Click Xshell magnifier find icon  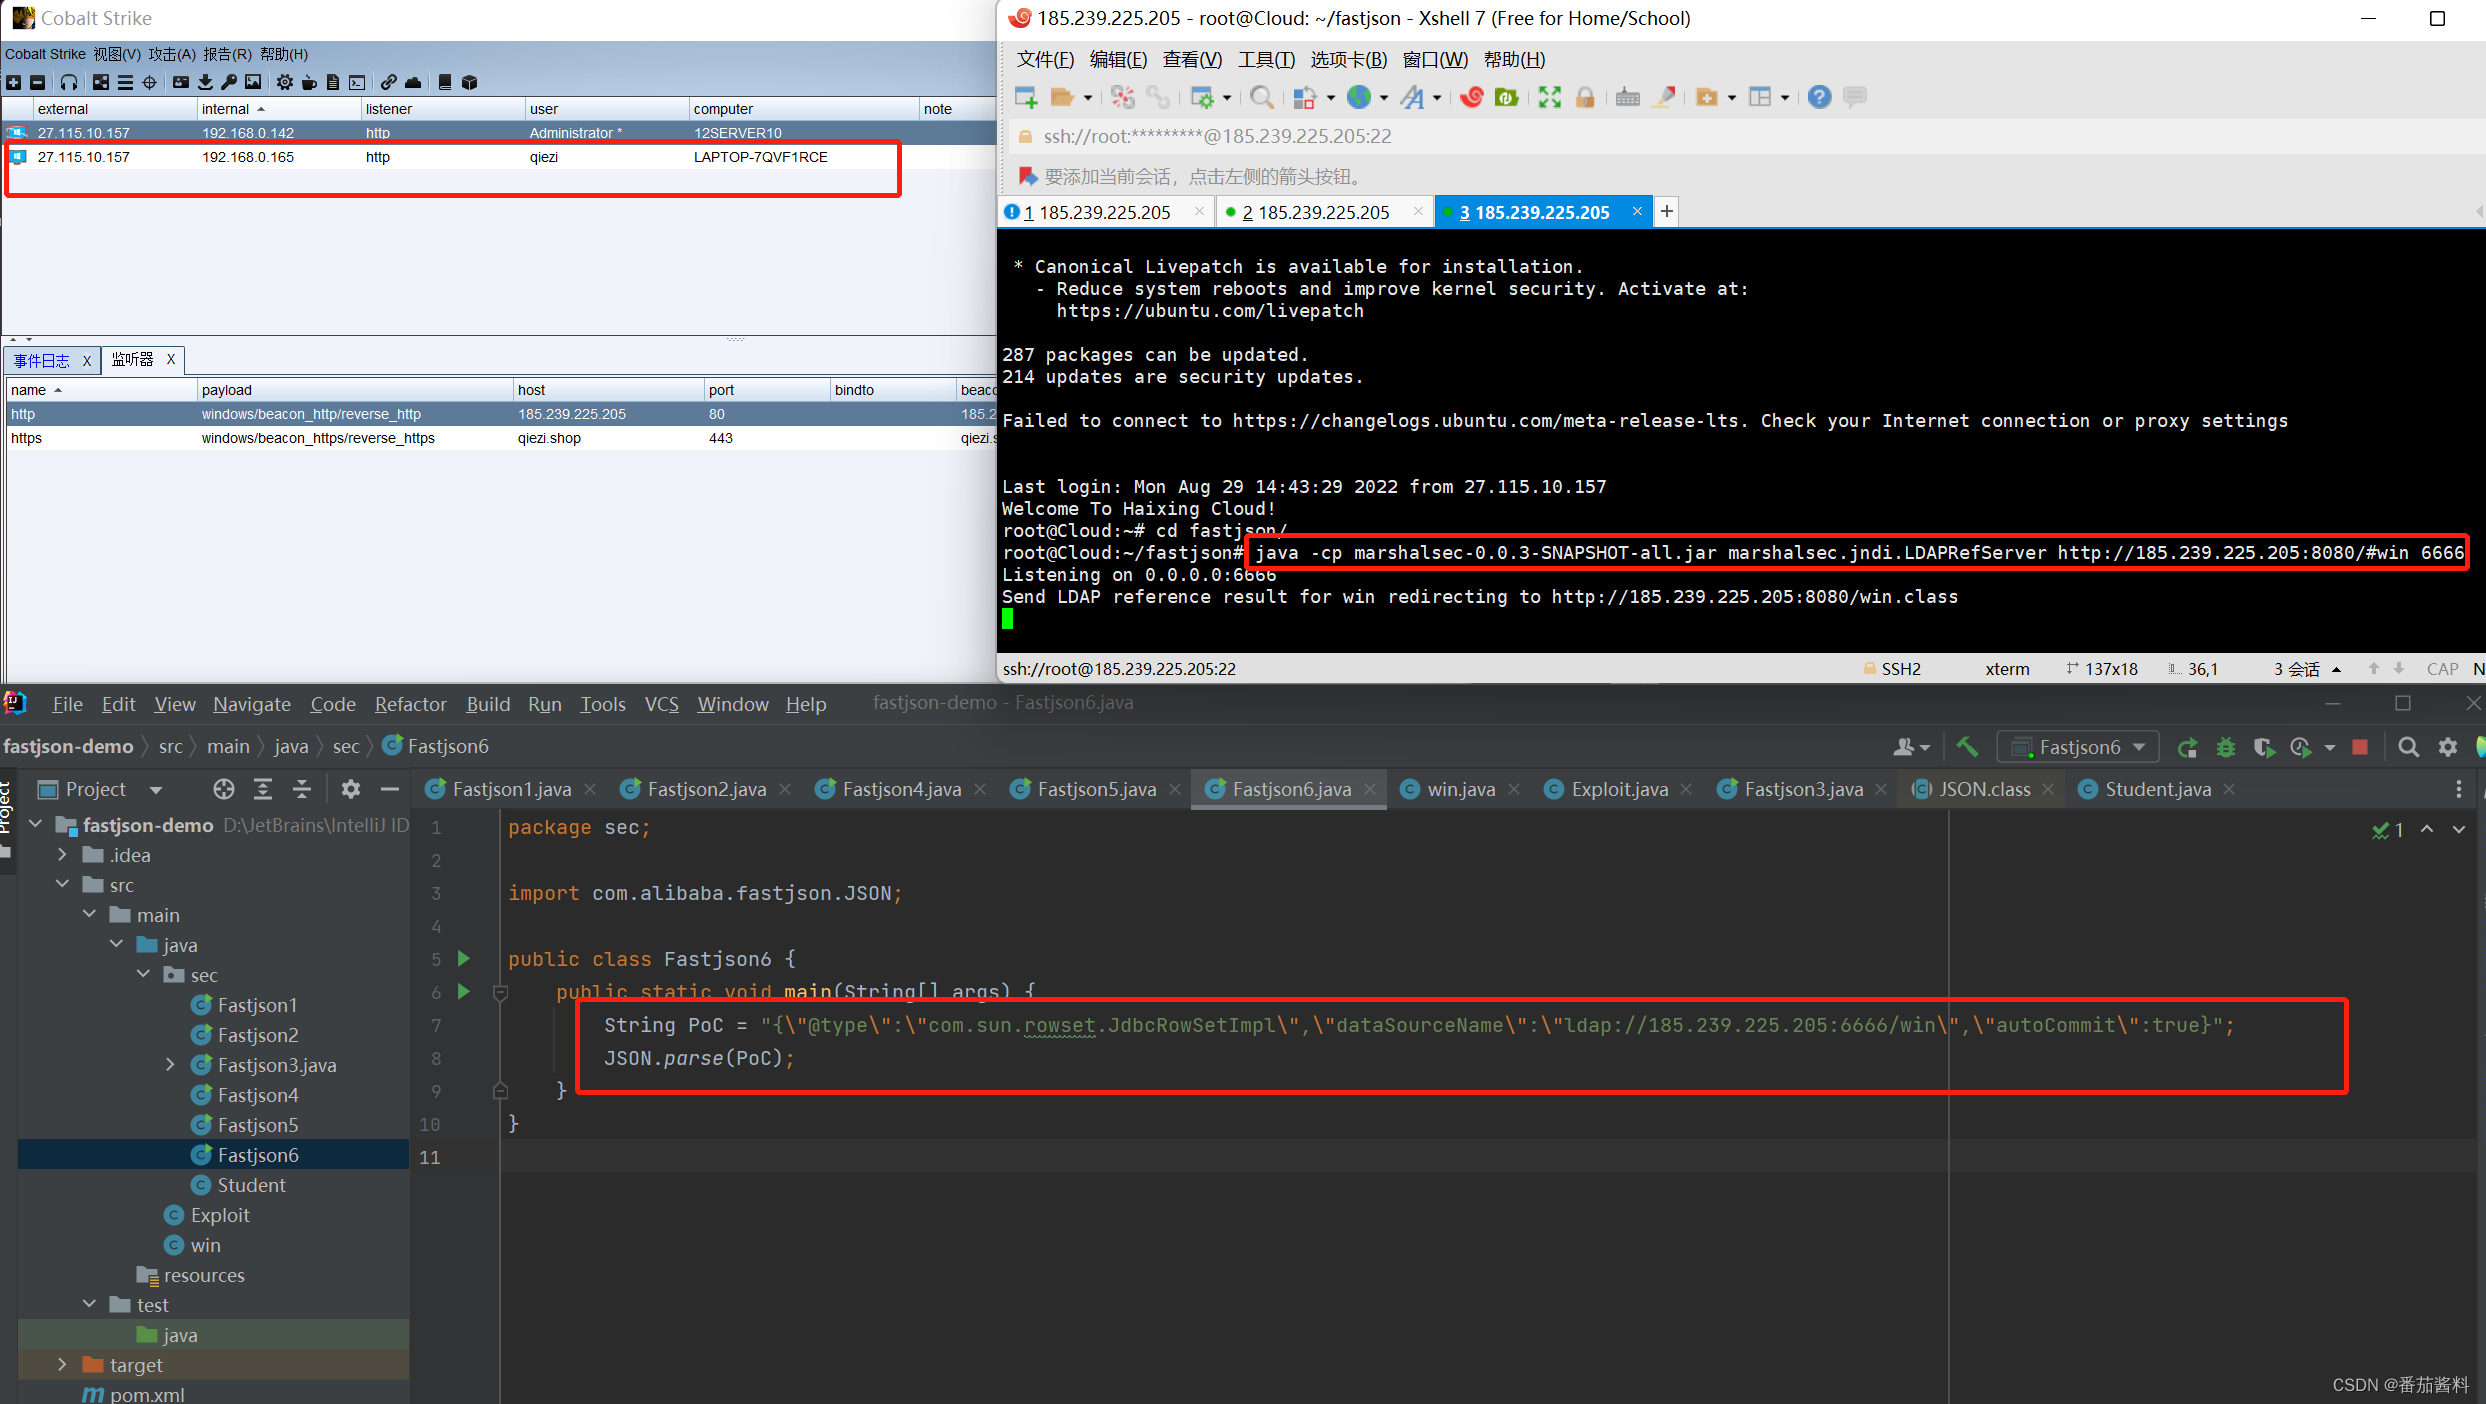pyautogui.click(x=1261, y=97)
